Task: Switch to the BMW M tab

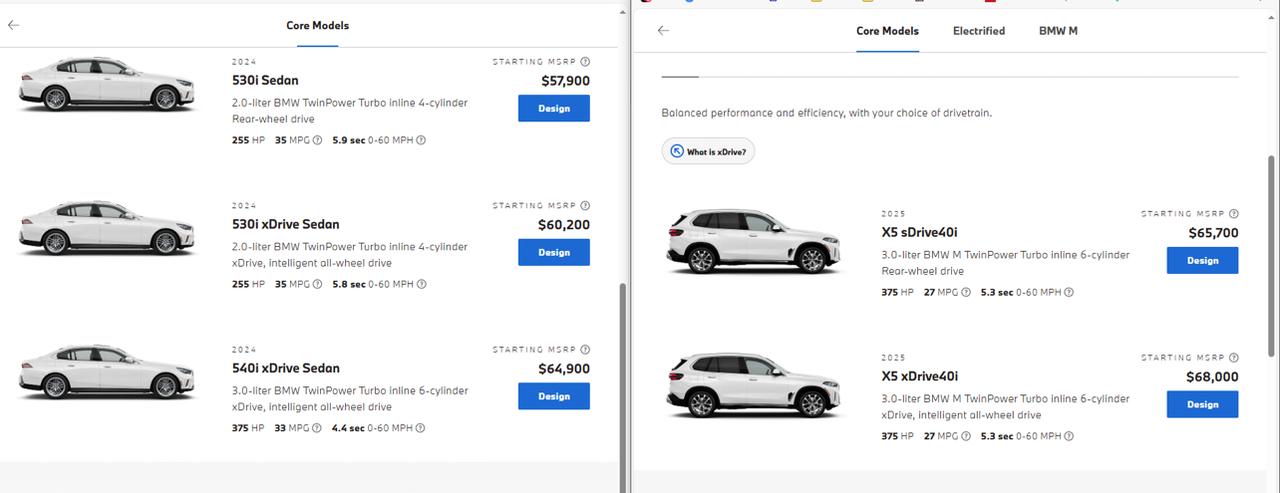Action: pos(1058,31)
